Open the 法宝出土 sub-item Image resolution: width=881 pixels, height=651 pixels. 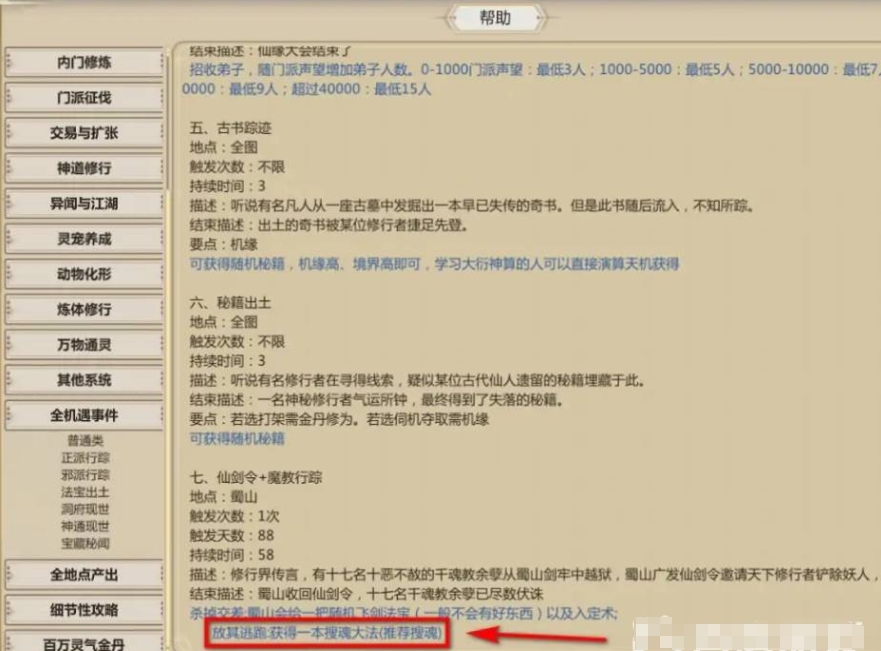pos(85,493)
